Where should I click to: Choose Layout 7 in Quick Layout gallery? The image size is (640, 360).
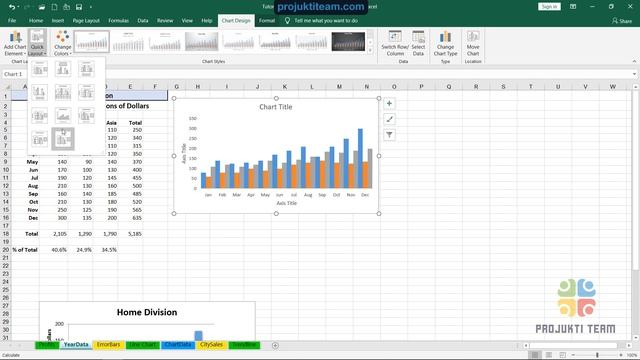click(x=40, y=116)
